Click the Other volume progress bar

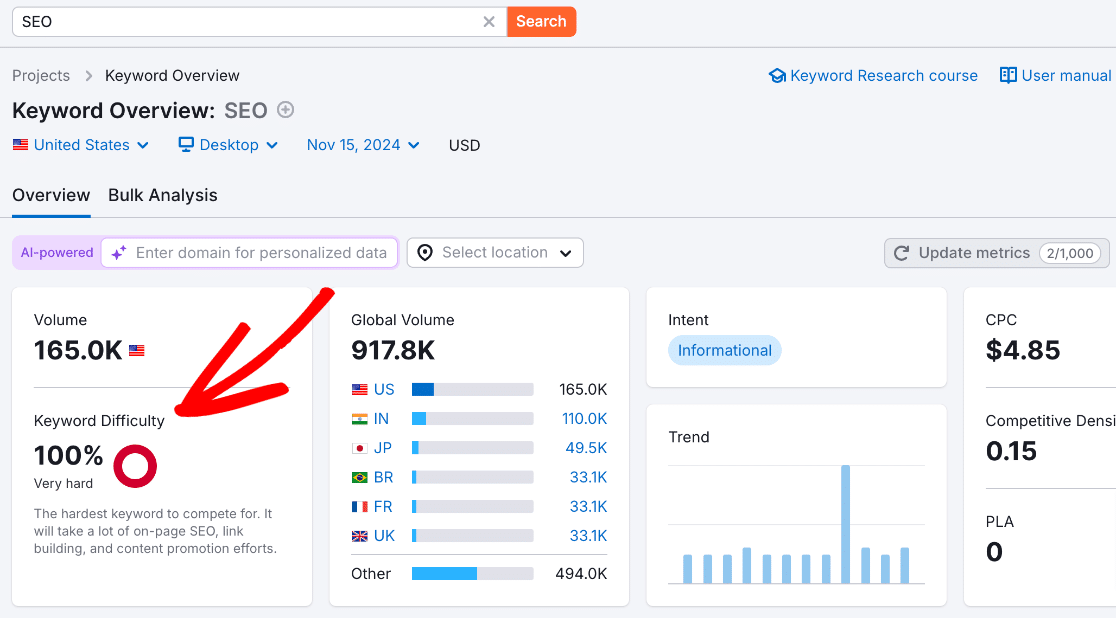tap(472, 574)
